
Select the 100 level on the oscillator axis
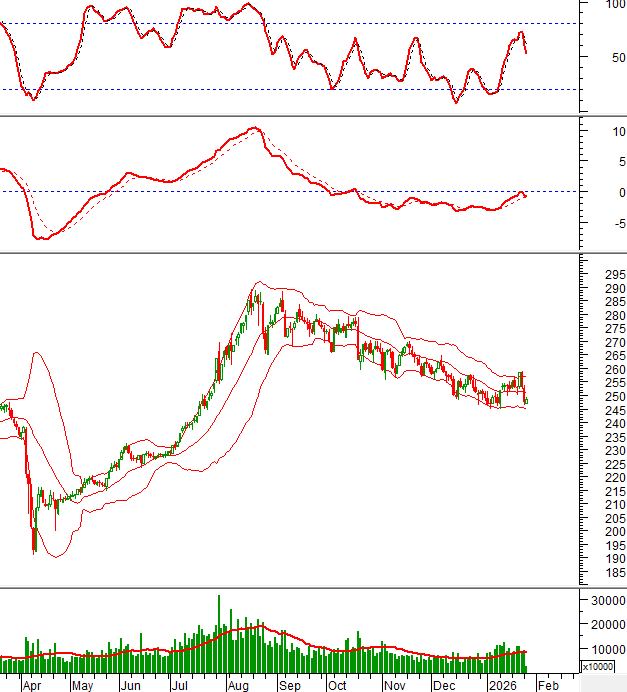click(614, 5)
